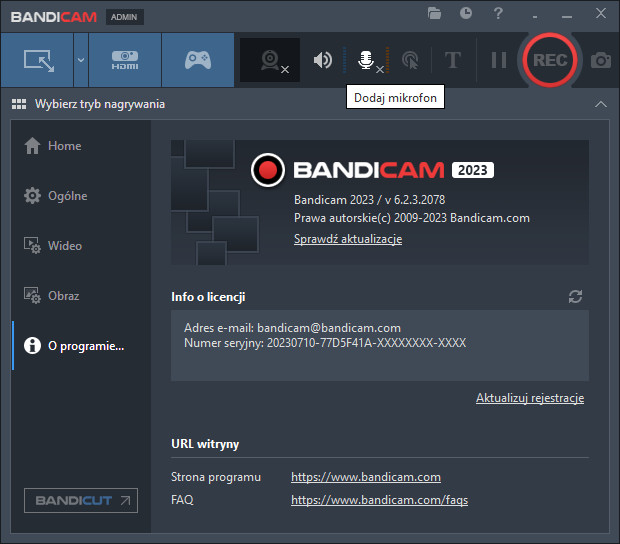Viewport: 620px width, 544px height.
Task: Open the scheduled recording clock icon
Action: click(x=466, y=13)
